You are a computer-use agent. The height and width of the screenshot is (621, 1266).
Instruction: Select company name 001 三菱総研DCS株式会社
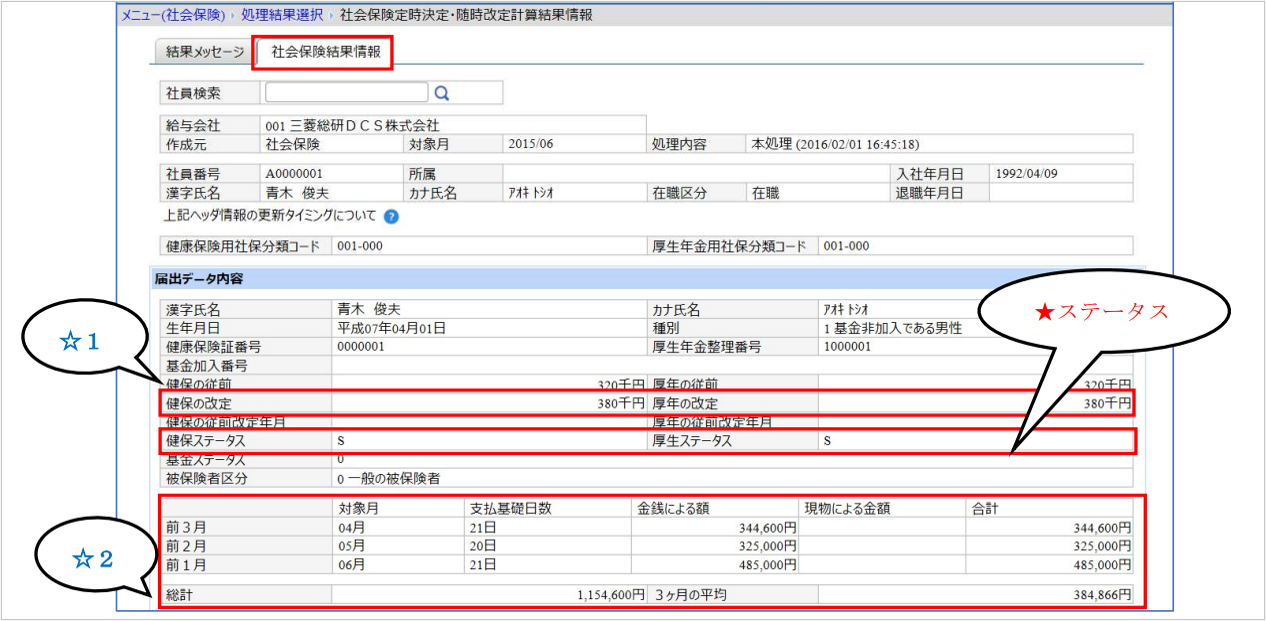[353, 126]
